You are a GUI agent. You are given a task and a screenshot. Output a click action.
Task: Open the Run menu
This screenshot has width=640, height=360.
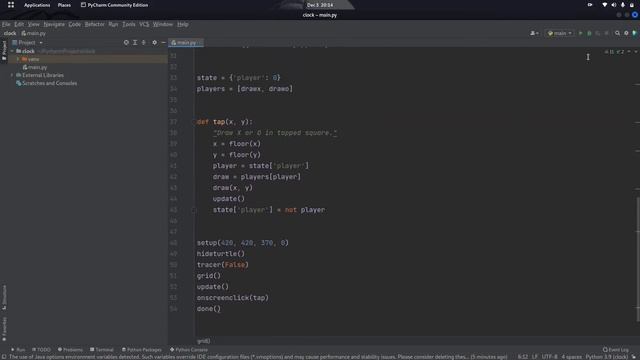click(113, 24)
